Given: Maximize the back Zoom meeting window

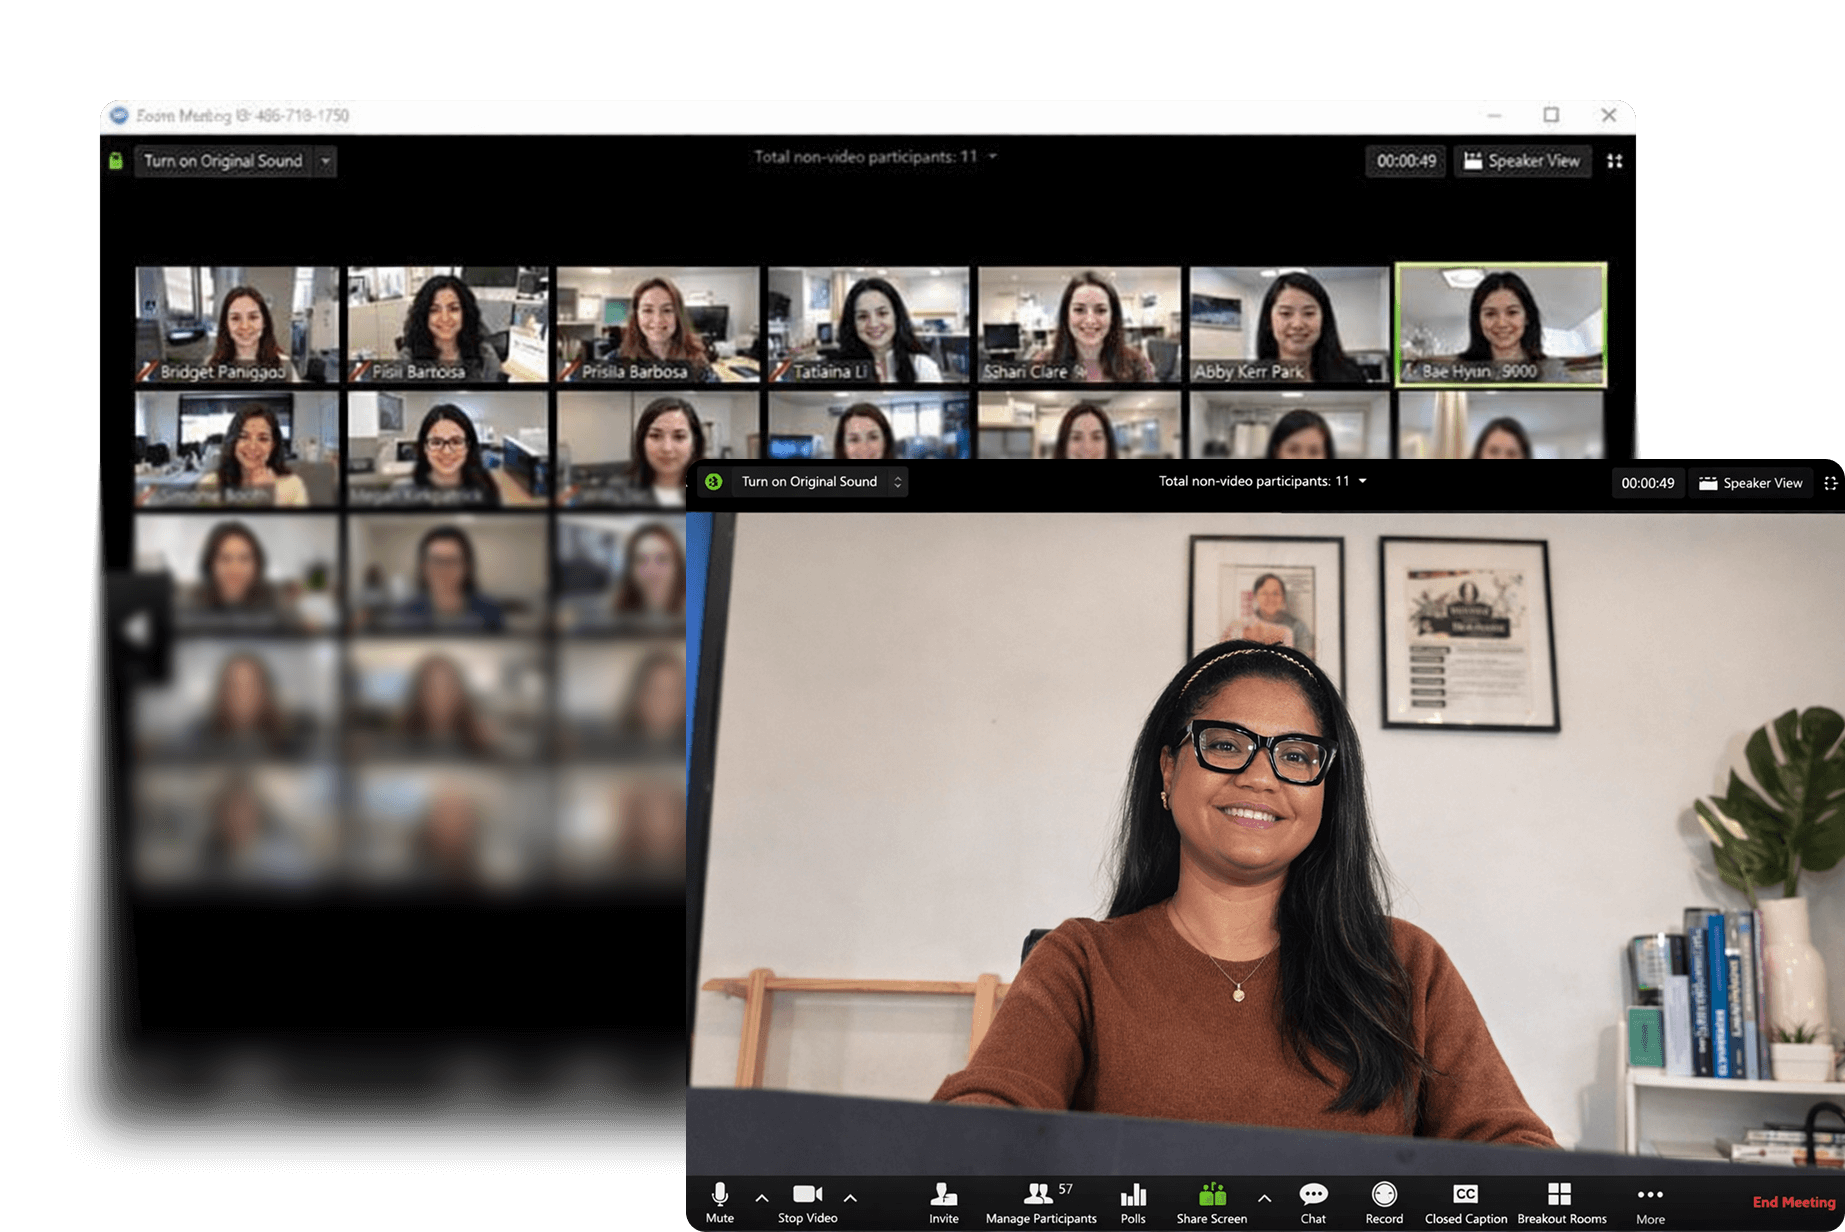Looking at the screenshot, I should (x=1551, y=115).
